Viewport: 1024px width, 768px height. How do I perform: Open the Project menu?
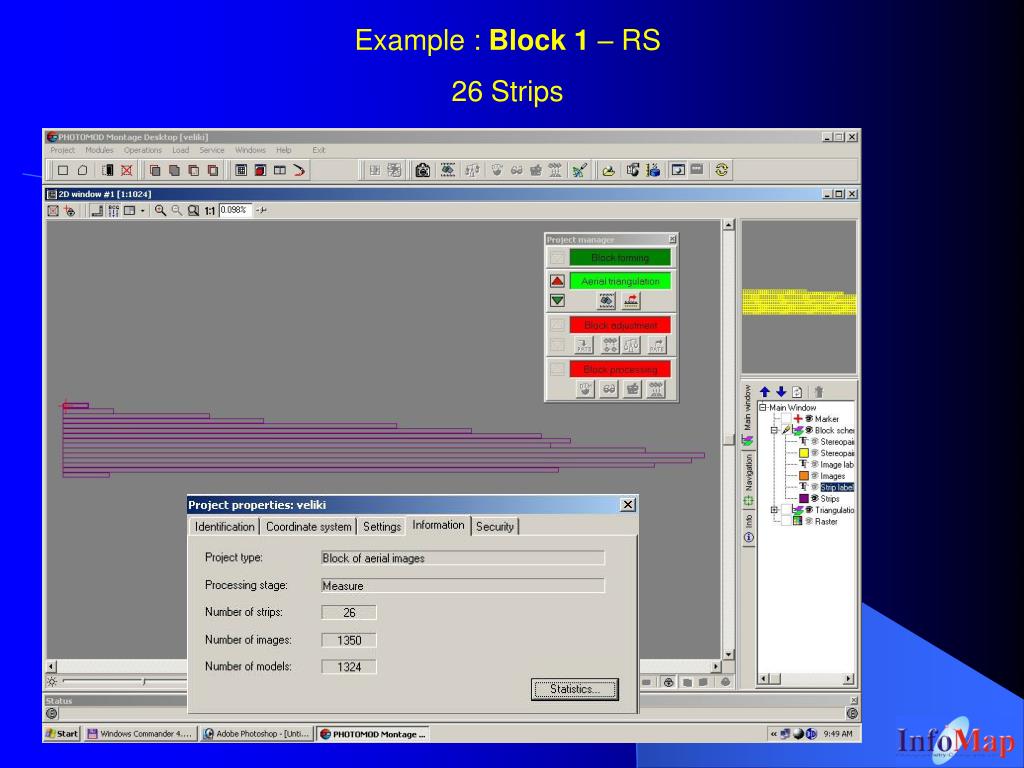click(63, 150)
